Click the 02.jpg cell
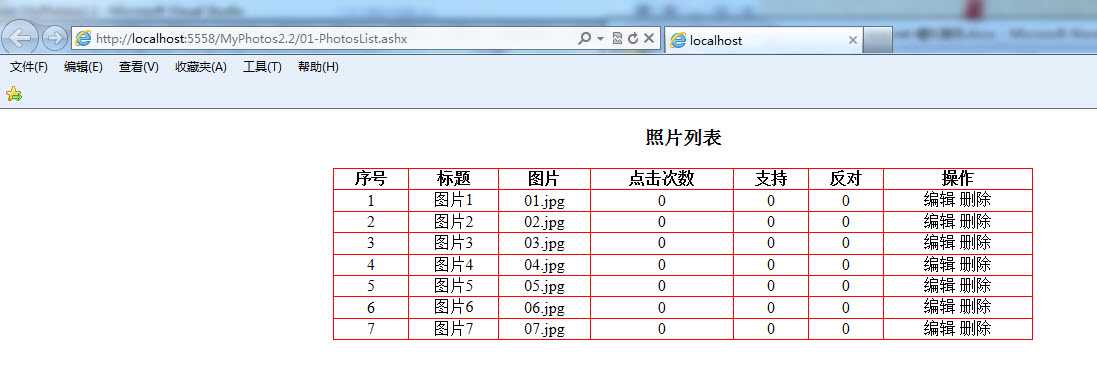 click(x=544, y=223)
